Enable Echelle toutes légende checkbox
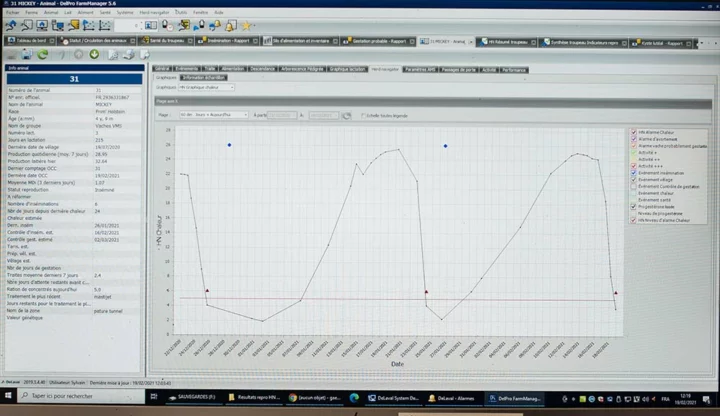The width and height of the screenshot is (720, 416). [363, 115]
